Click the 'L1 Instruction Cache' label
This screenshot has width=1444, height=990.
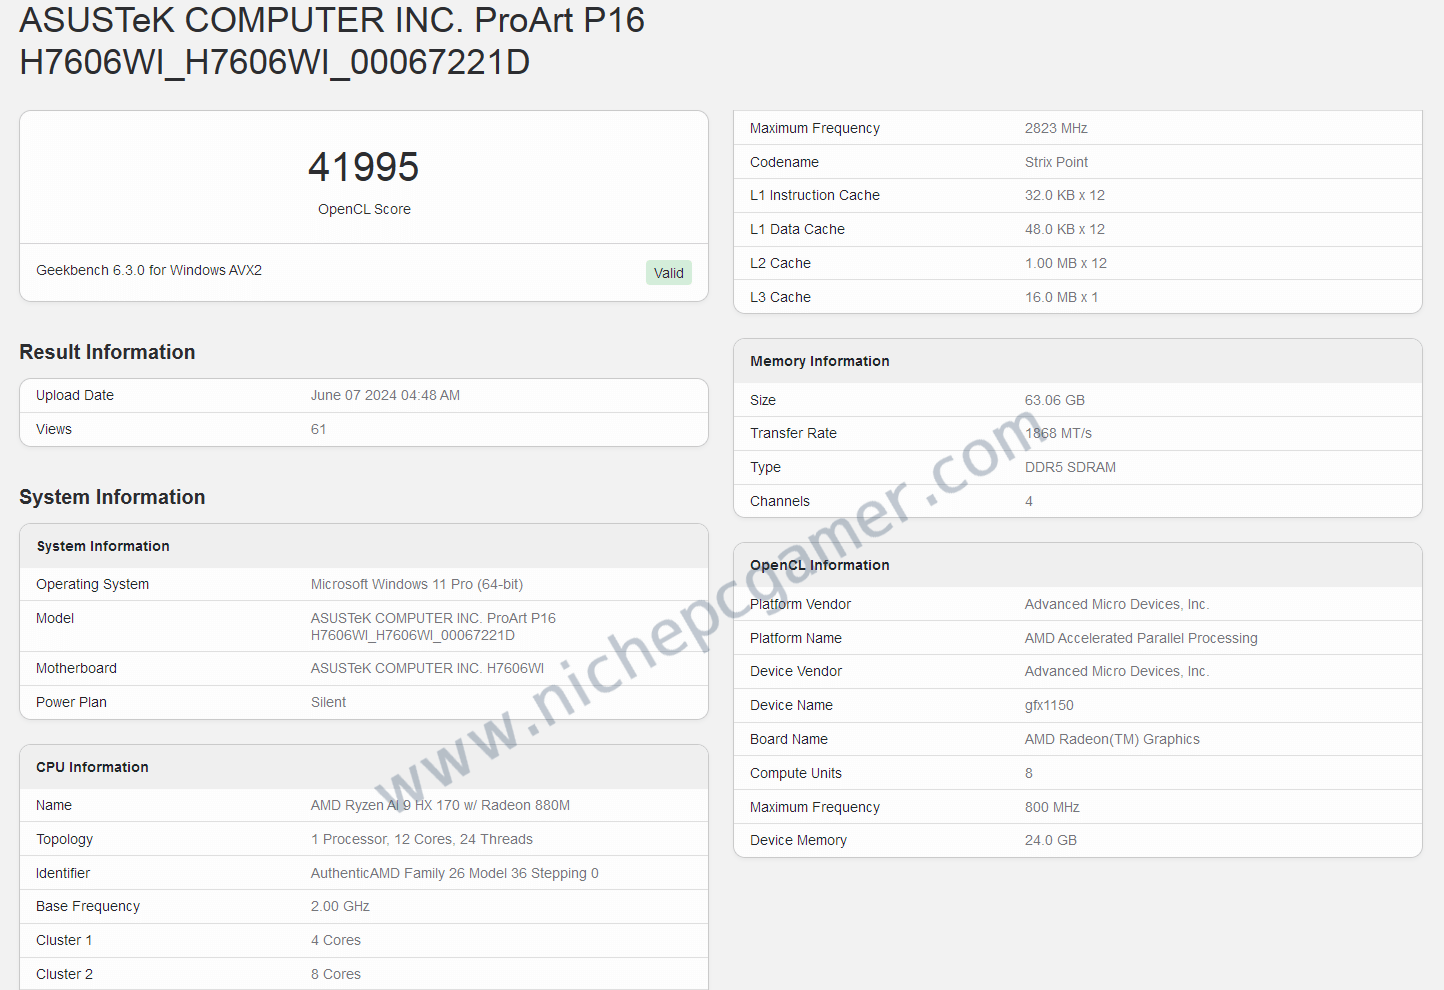click(815, 195)
